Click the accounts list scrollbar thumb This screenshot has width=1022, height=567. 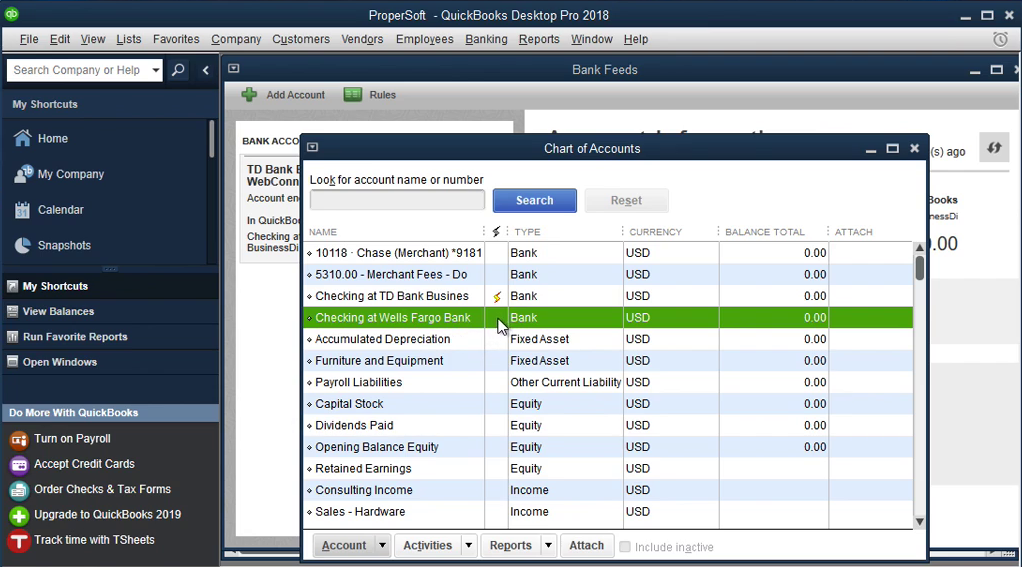(920, 268)
